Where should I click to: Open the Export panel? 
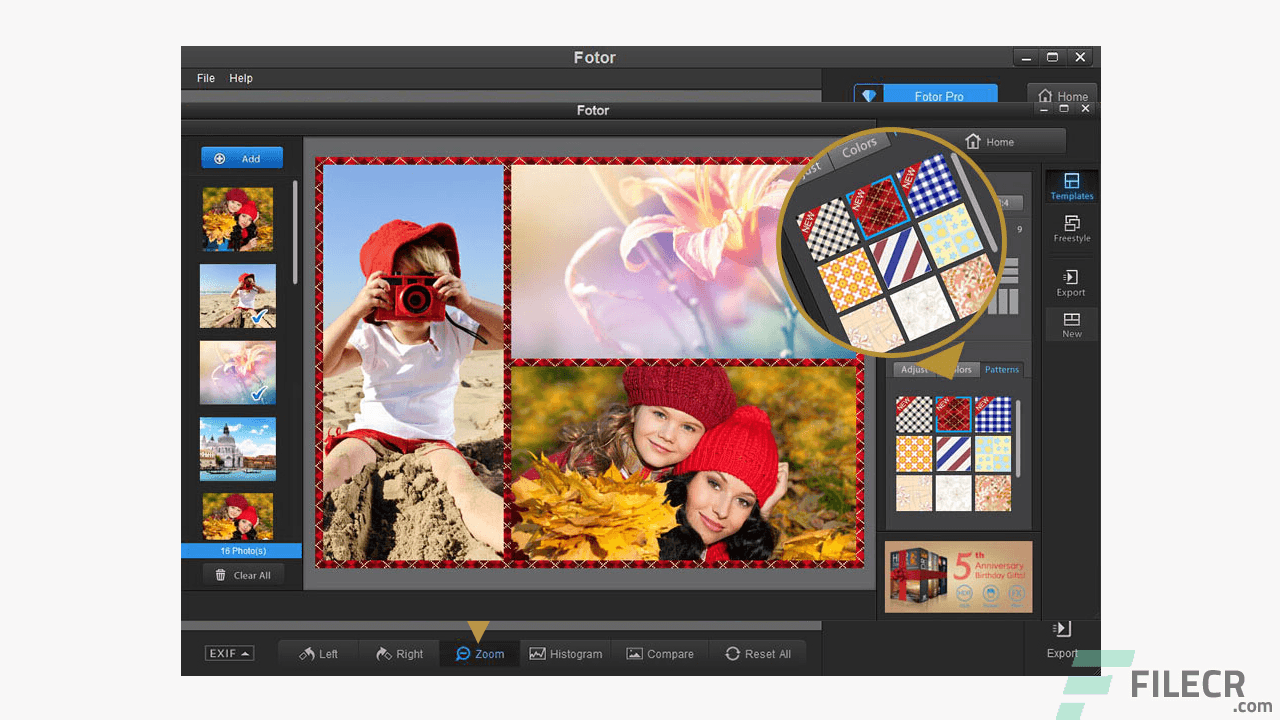(x=1071, y=282)
